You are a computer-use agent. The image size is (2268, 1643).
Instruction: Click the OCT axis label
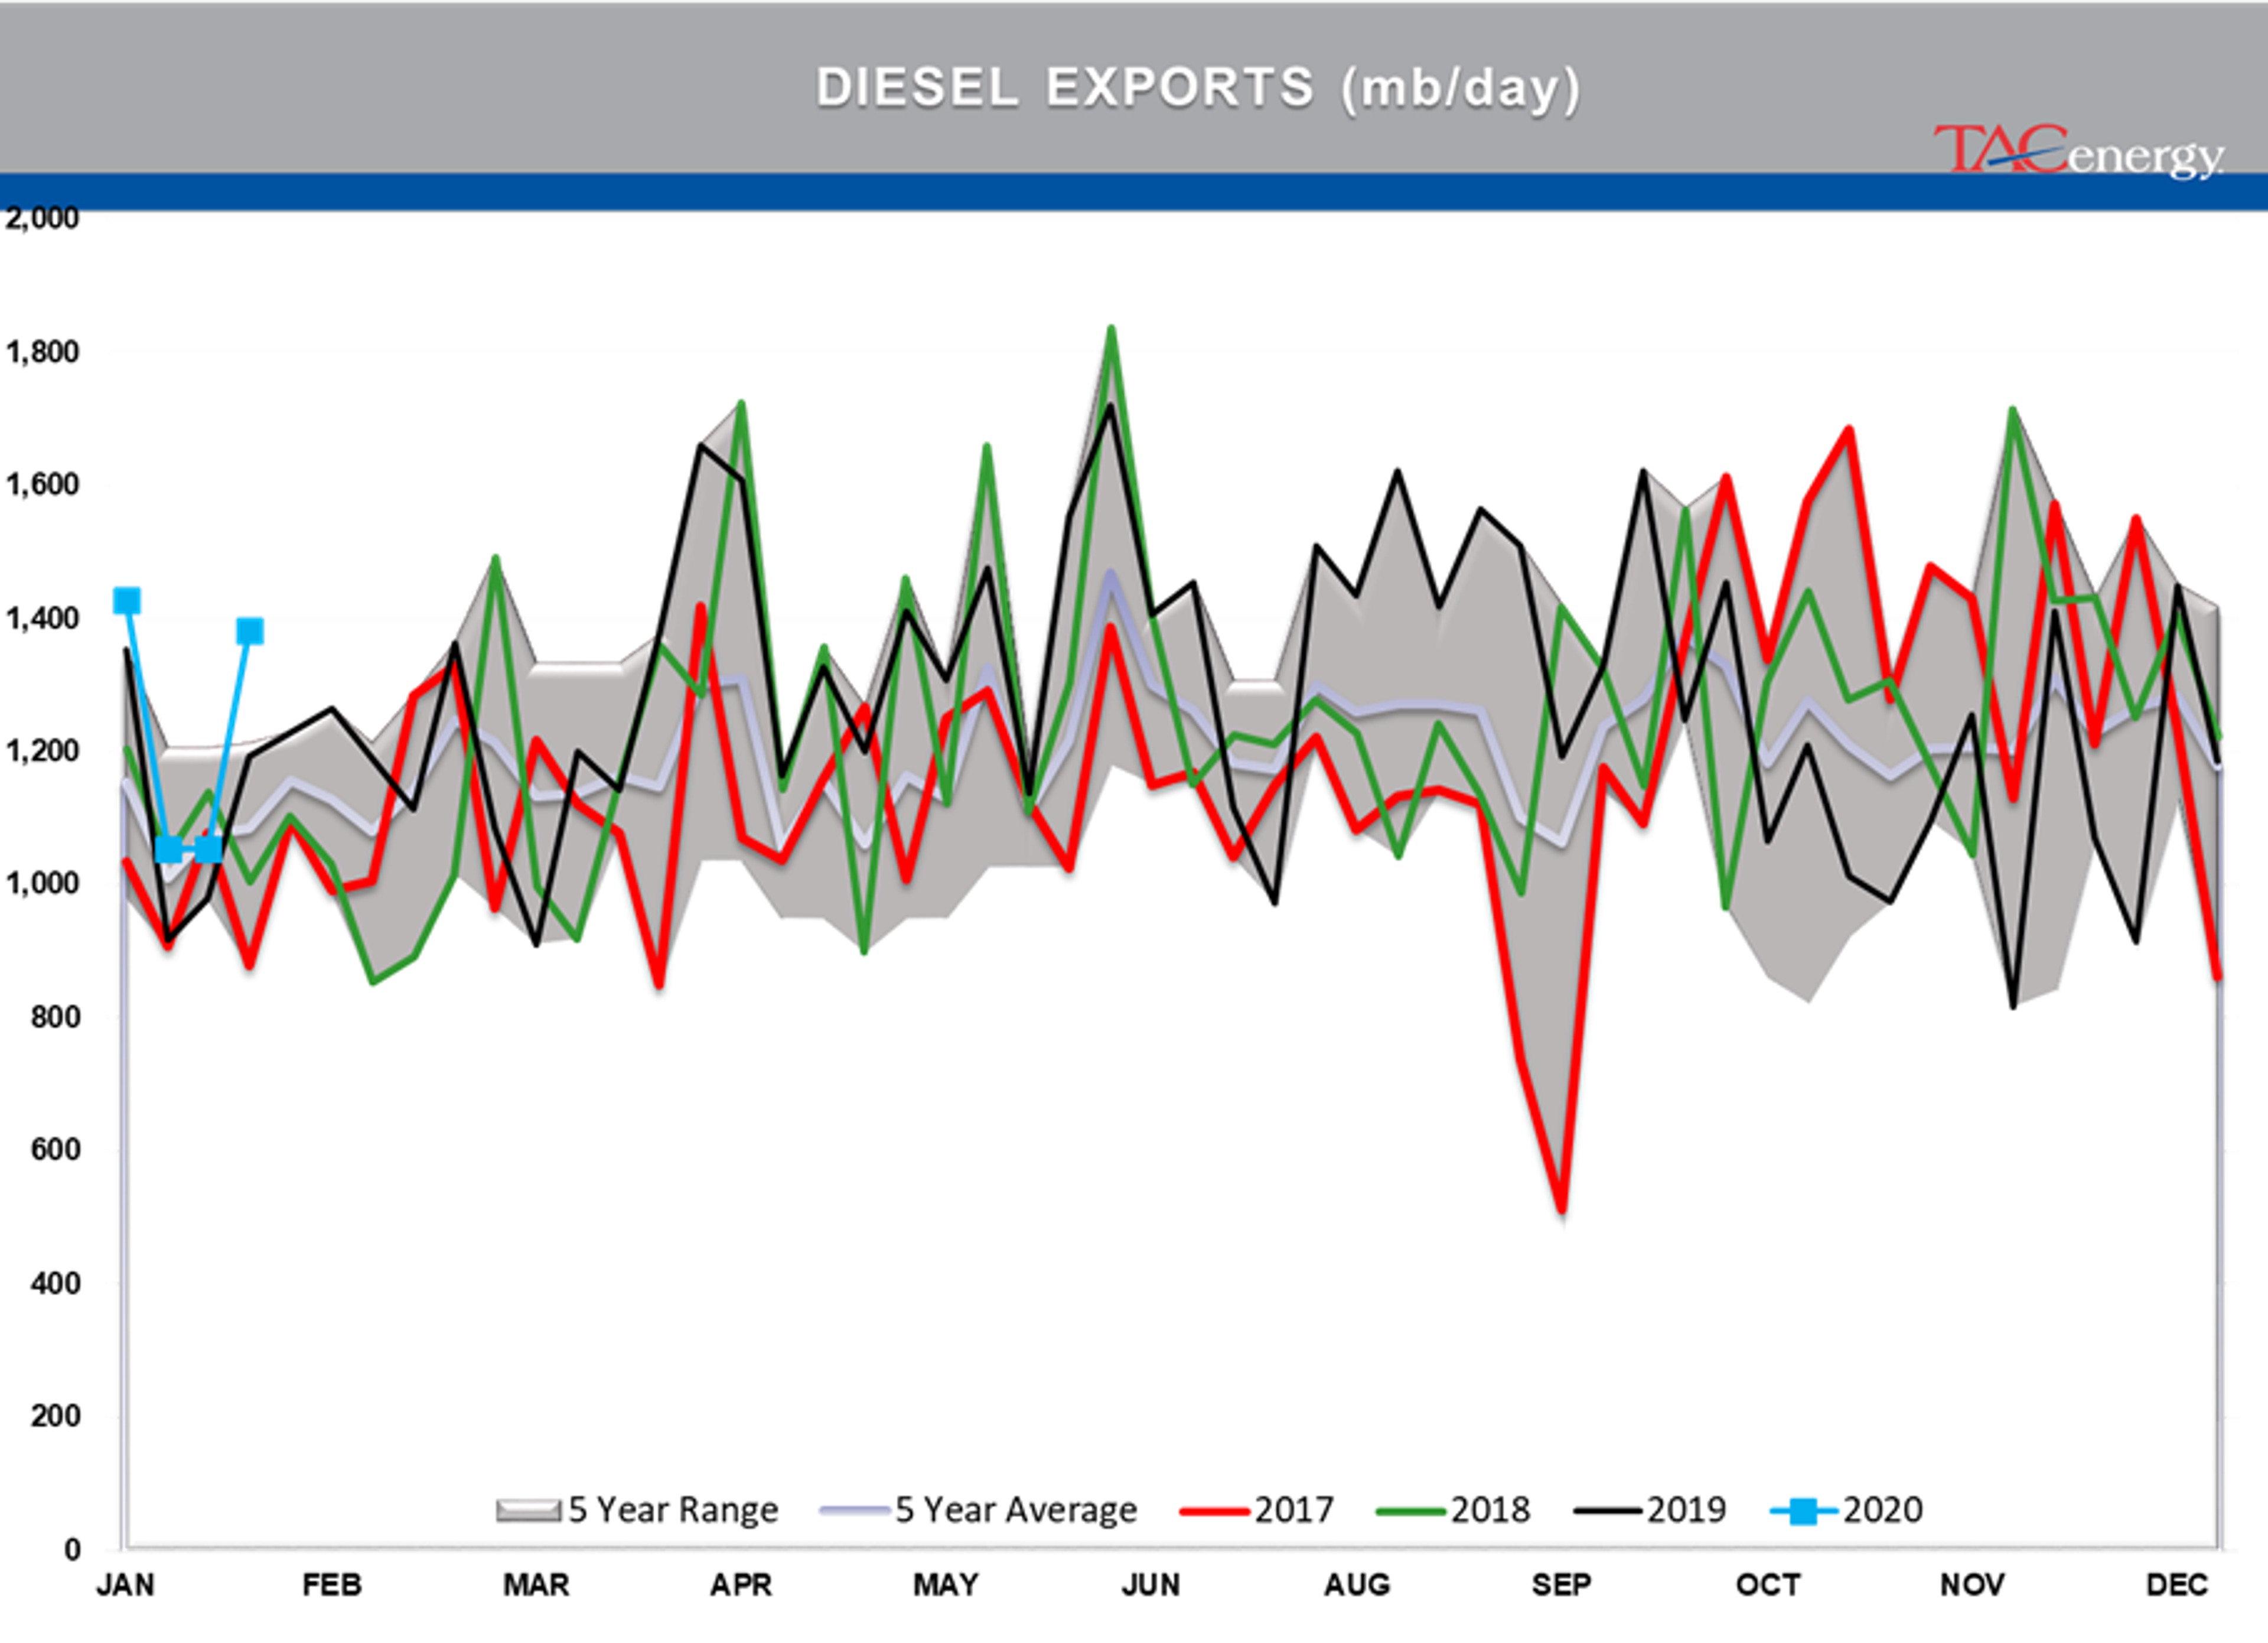pyautogui.click(x=1768, y=1585)
